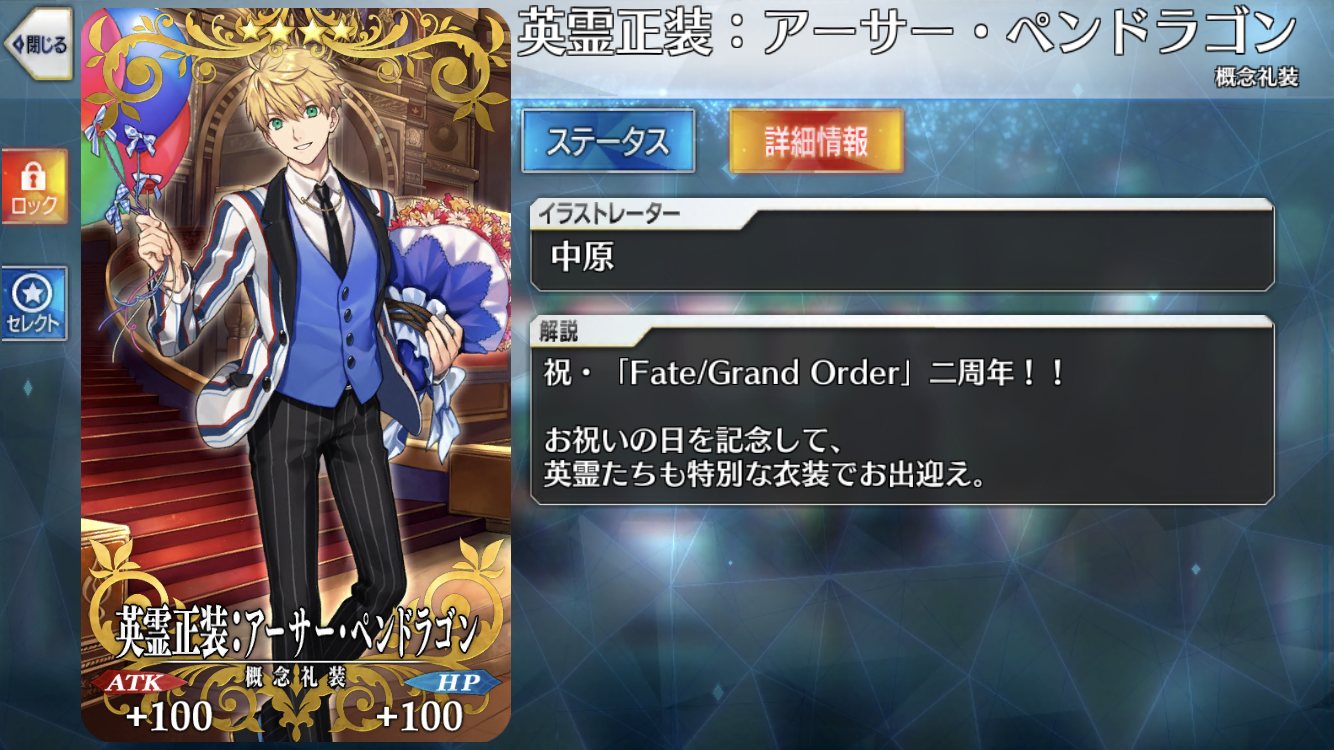Click the star icon in select button

34,293
